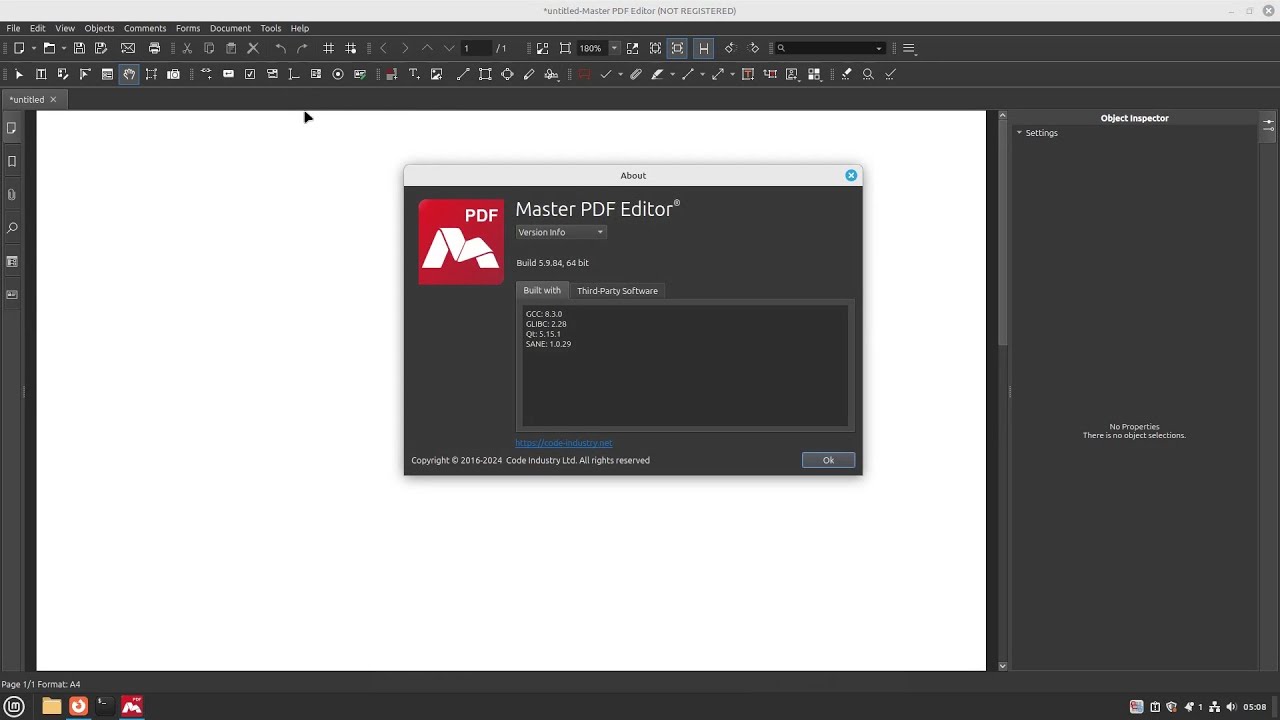This screenshot has width=1280, height=720.
Task: Click the toolbar search field
Action: click(x=830, y=48)
